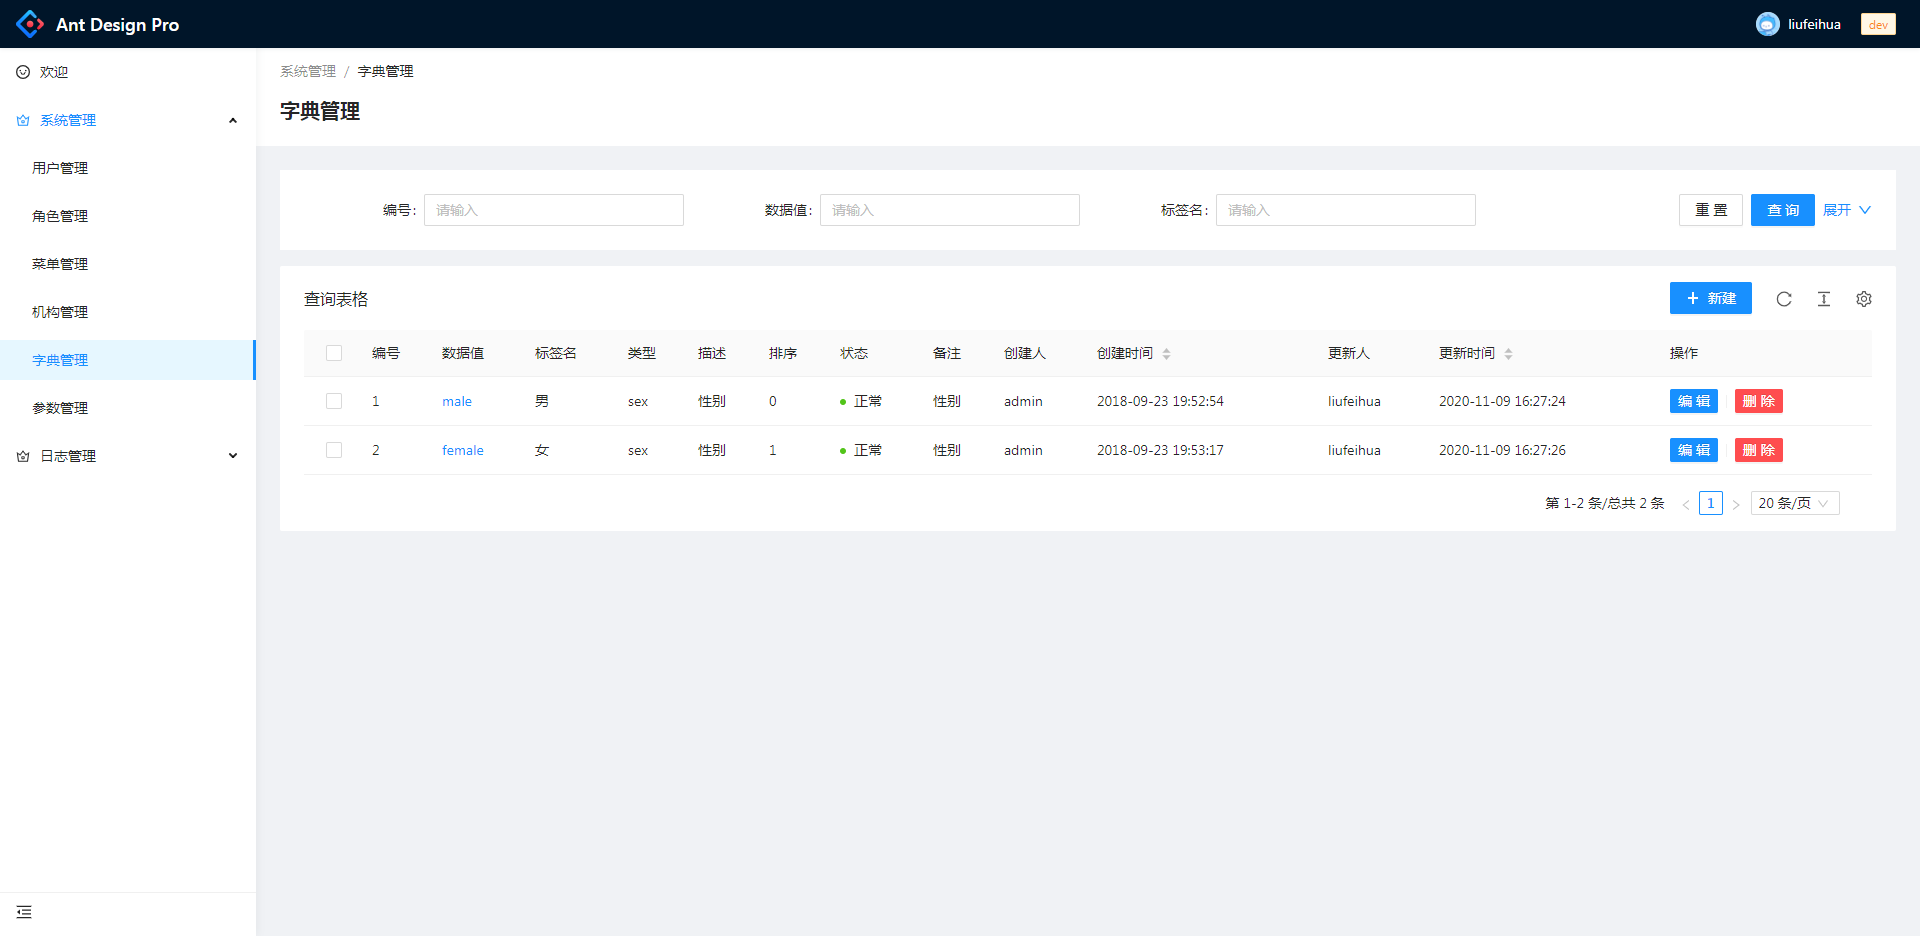Open 用户管理 in the sidebar

[60, 168]
